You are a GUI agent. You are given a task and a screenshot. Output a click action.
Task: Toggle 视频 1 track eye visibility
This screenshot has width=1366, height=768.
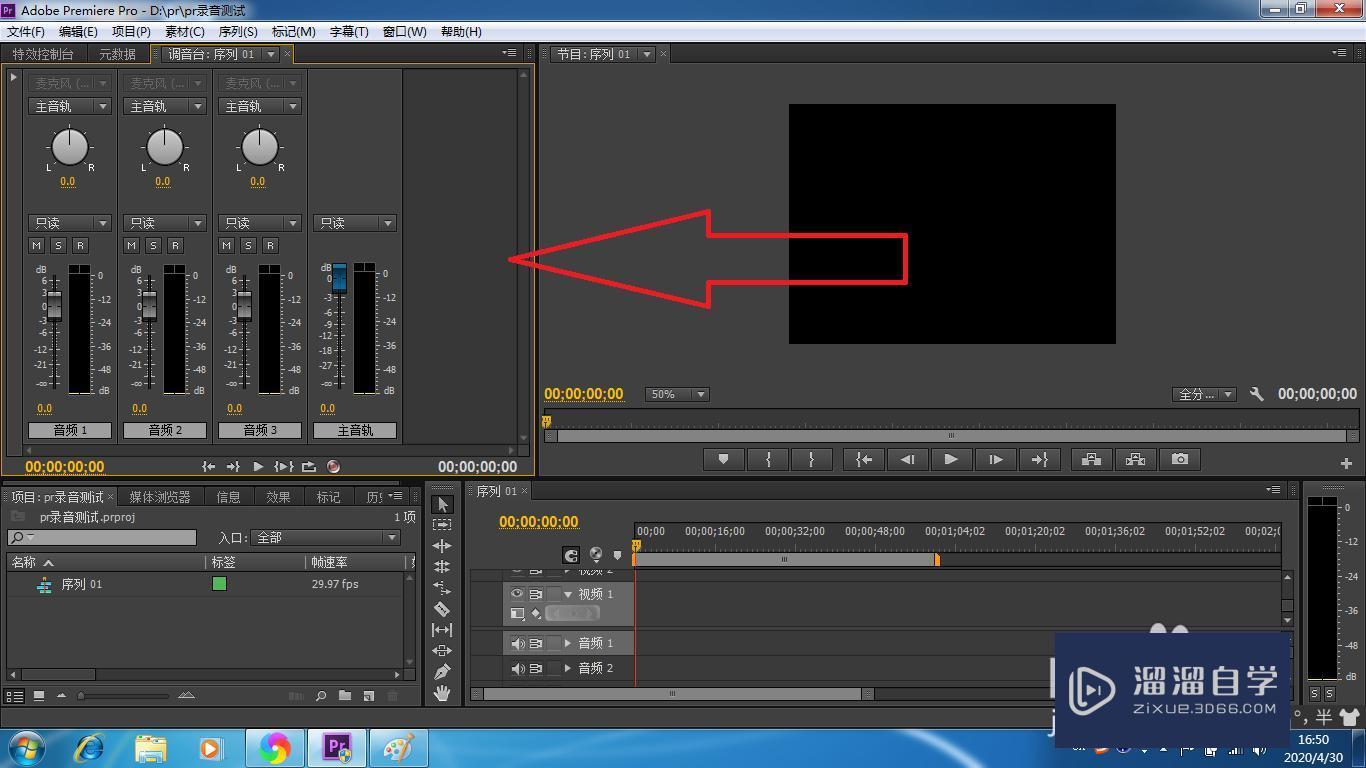coord(517,594)
